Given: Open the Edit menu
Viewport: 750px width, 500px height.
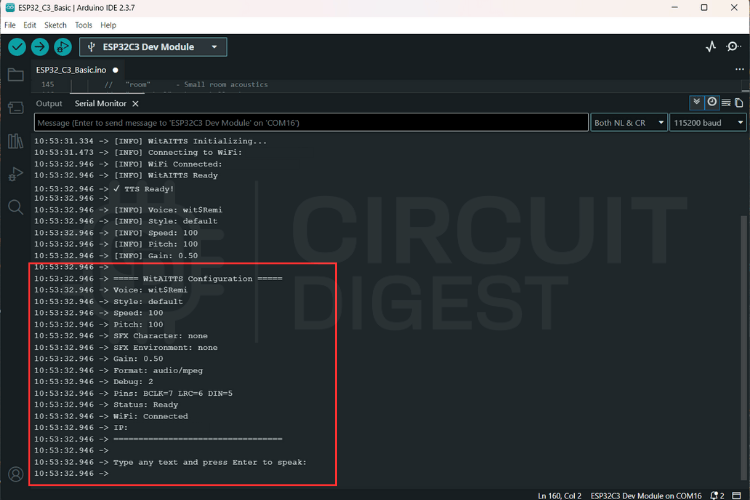Looking at the screenshot, I should 30,25.
